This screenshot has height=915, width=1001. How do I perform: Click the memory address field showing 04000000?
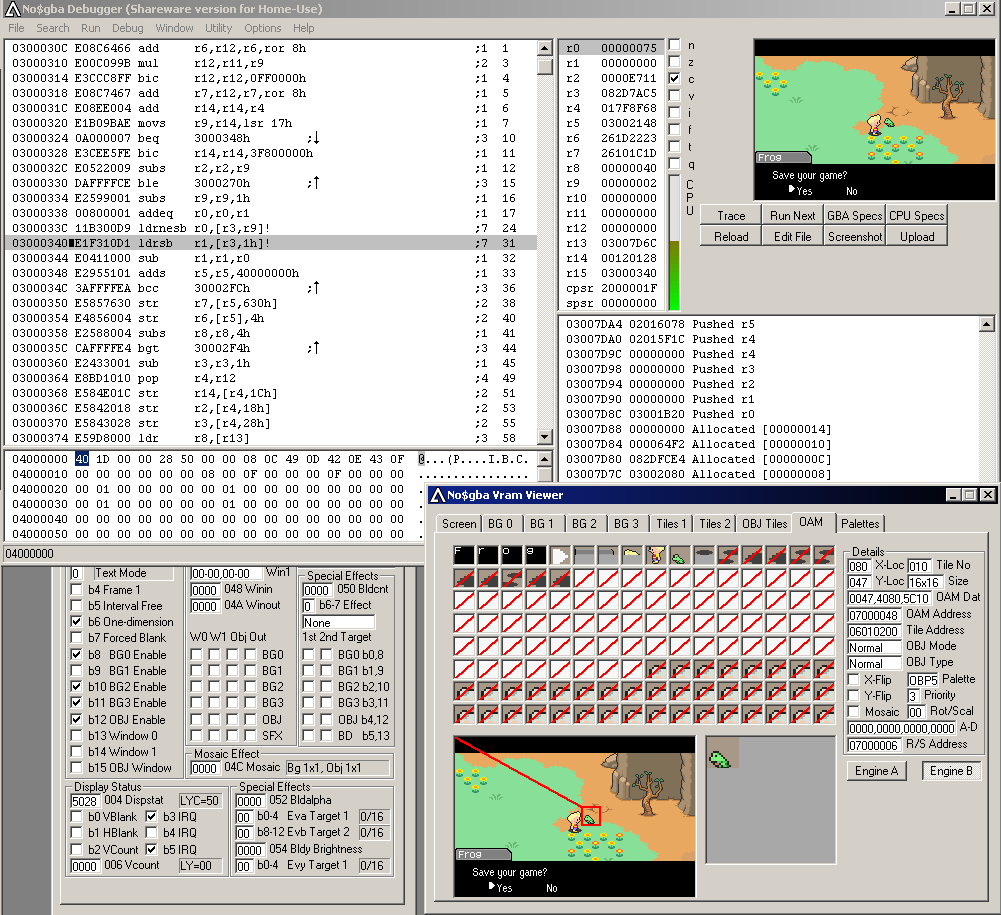click(213, 554)
